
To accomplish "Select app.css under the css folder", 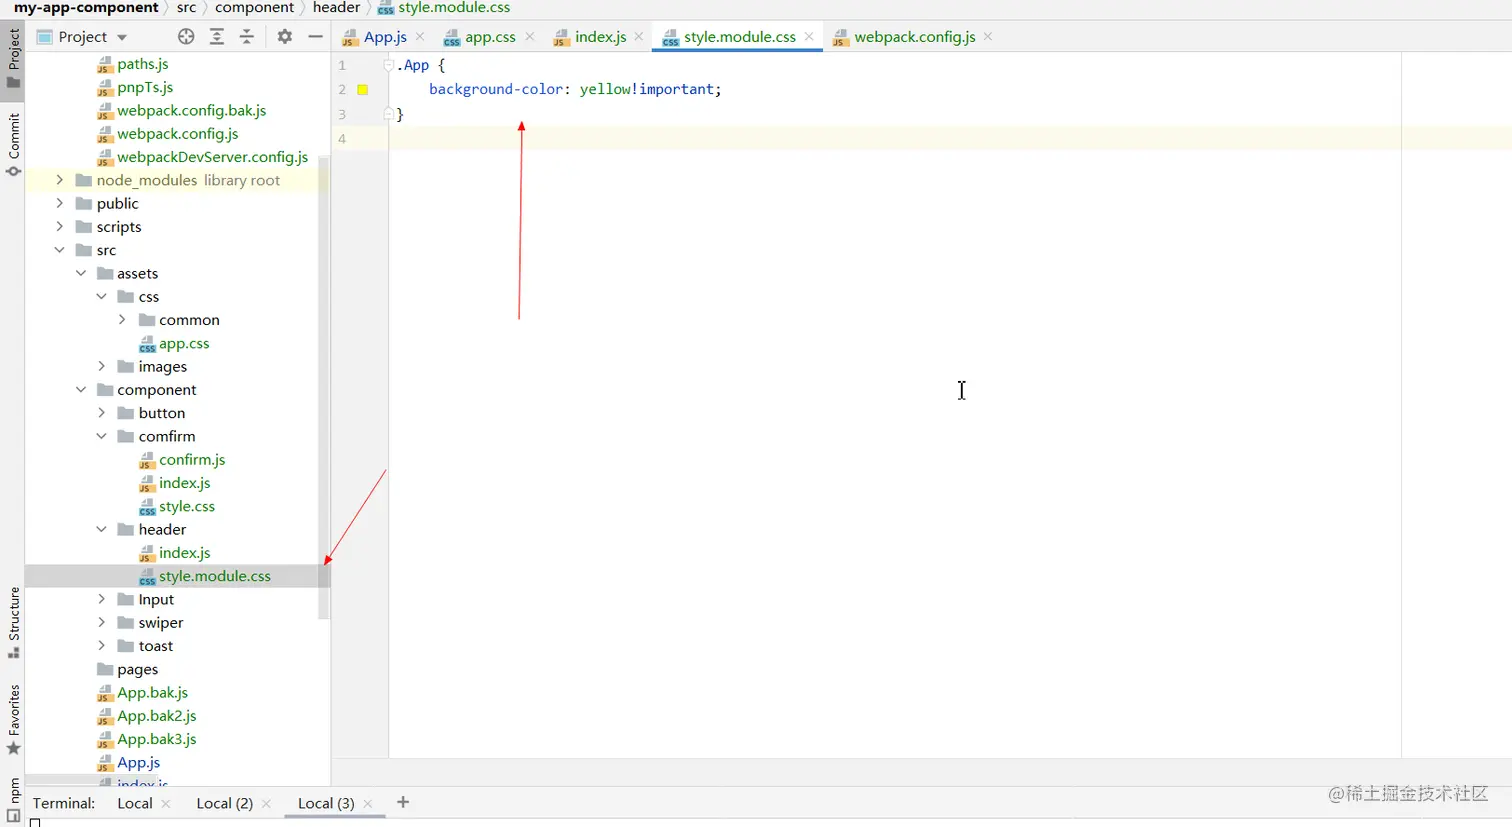I will click(184, 343).
